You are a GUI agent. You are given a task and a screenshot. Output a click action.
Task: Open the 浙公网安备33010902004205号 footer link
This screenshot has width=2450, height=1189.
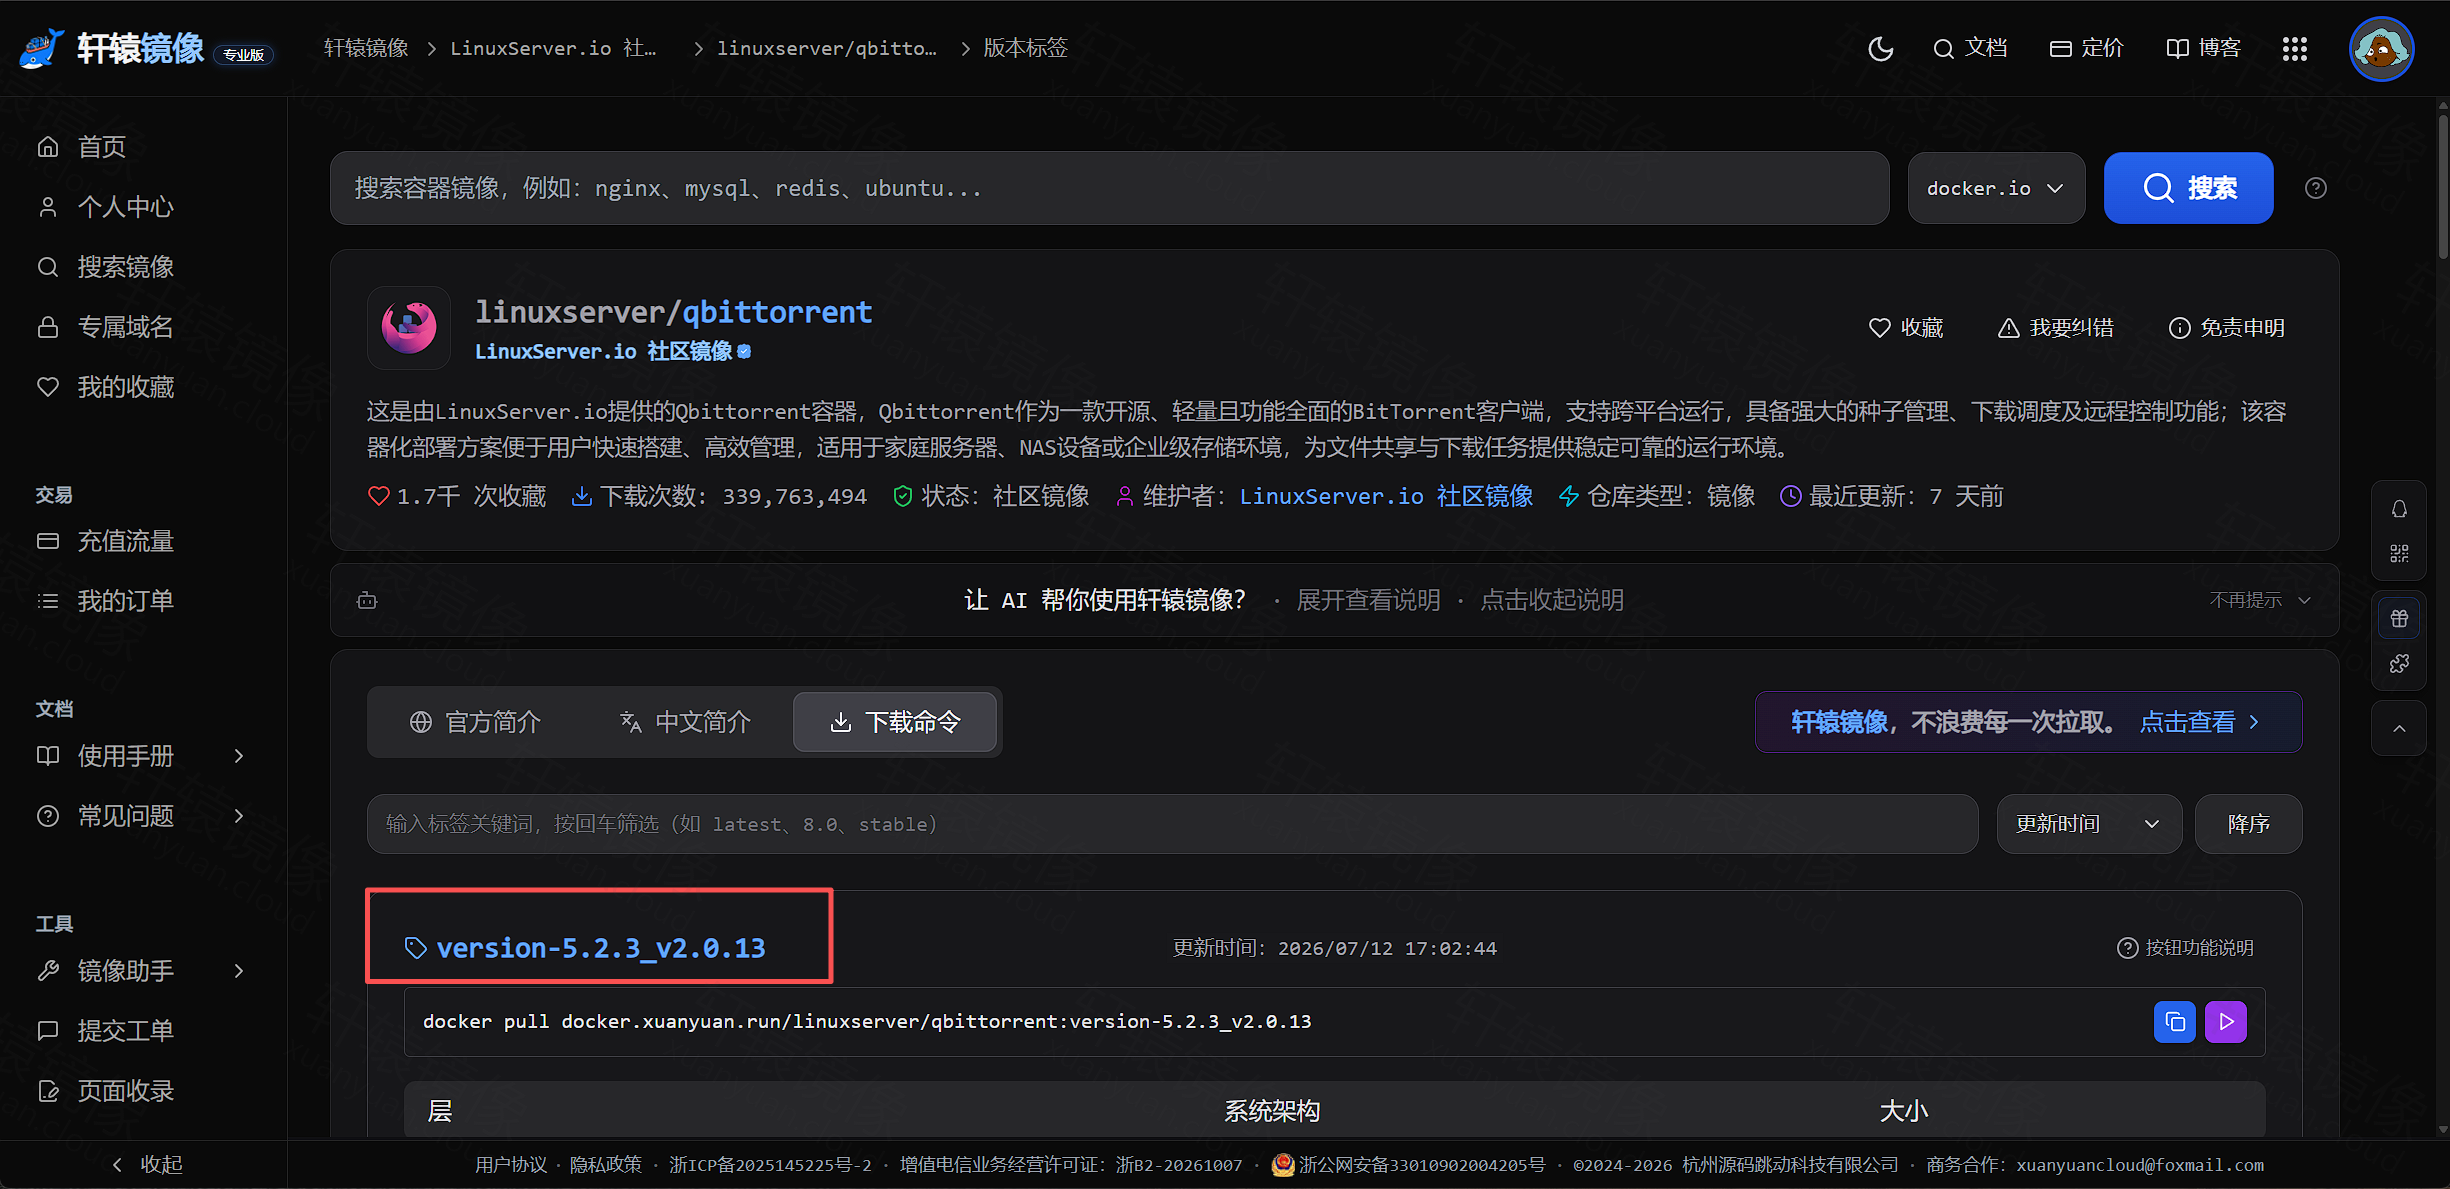[1409, 1165]
